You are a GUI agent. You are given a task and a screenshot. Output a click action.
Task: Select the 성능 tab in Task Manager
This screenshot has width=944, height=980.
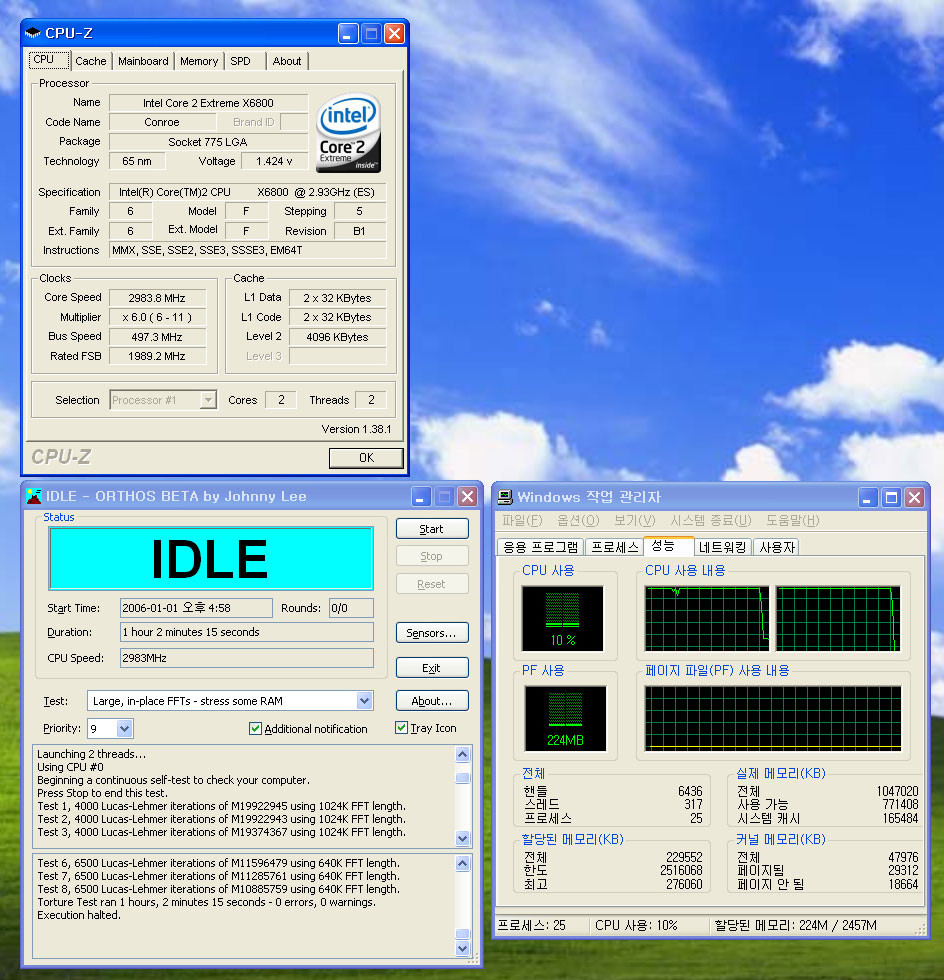pos(668,546)
